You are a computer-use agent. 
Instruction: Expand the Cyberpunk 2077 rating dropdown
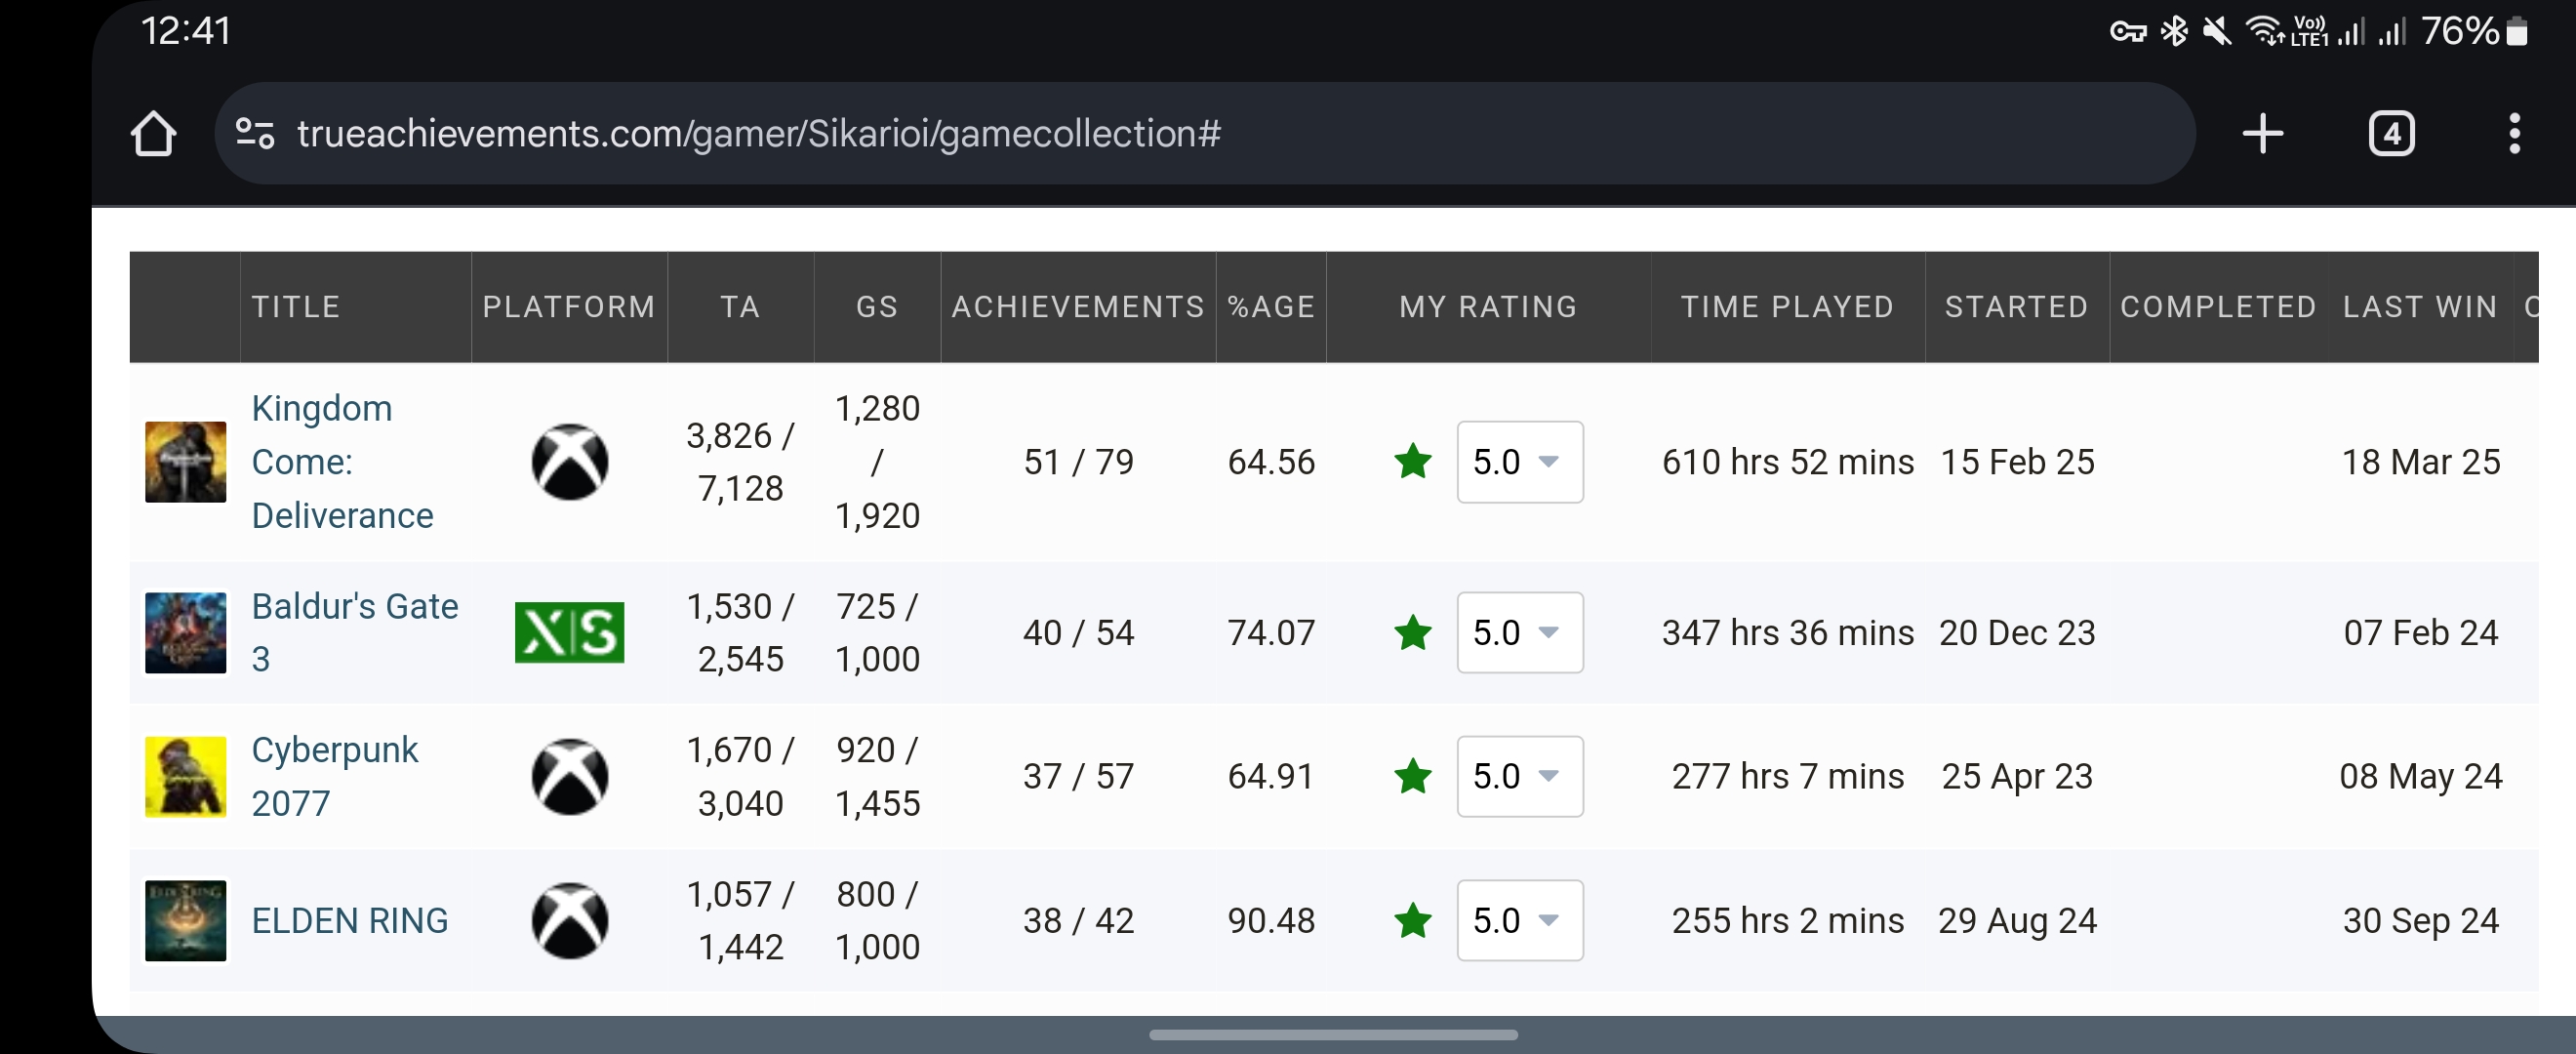(1519, 777)
